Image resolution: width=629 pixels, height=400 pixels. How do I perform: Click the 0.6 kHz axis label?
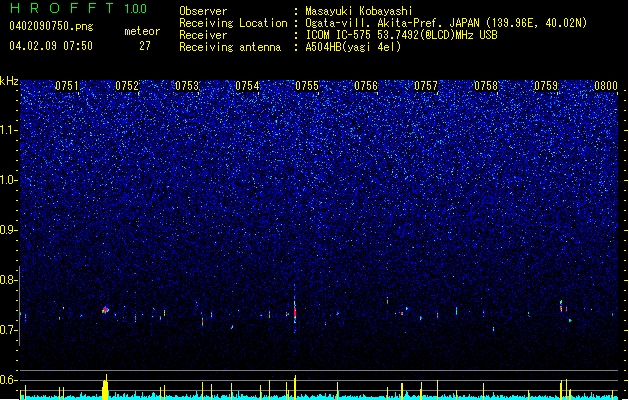[9, 380]
